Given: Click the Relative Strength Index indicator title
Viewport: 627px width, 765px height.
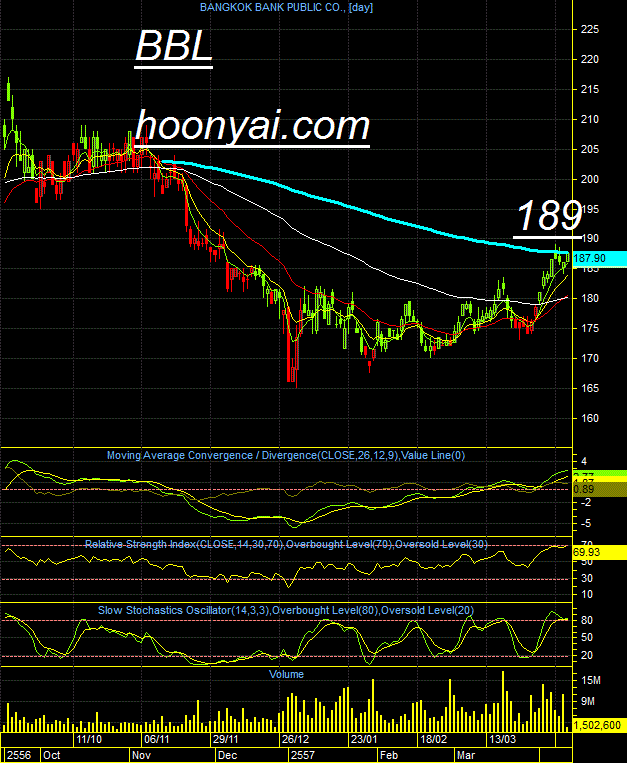Looking at the screenshot, I should click(286, 544).
